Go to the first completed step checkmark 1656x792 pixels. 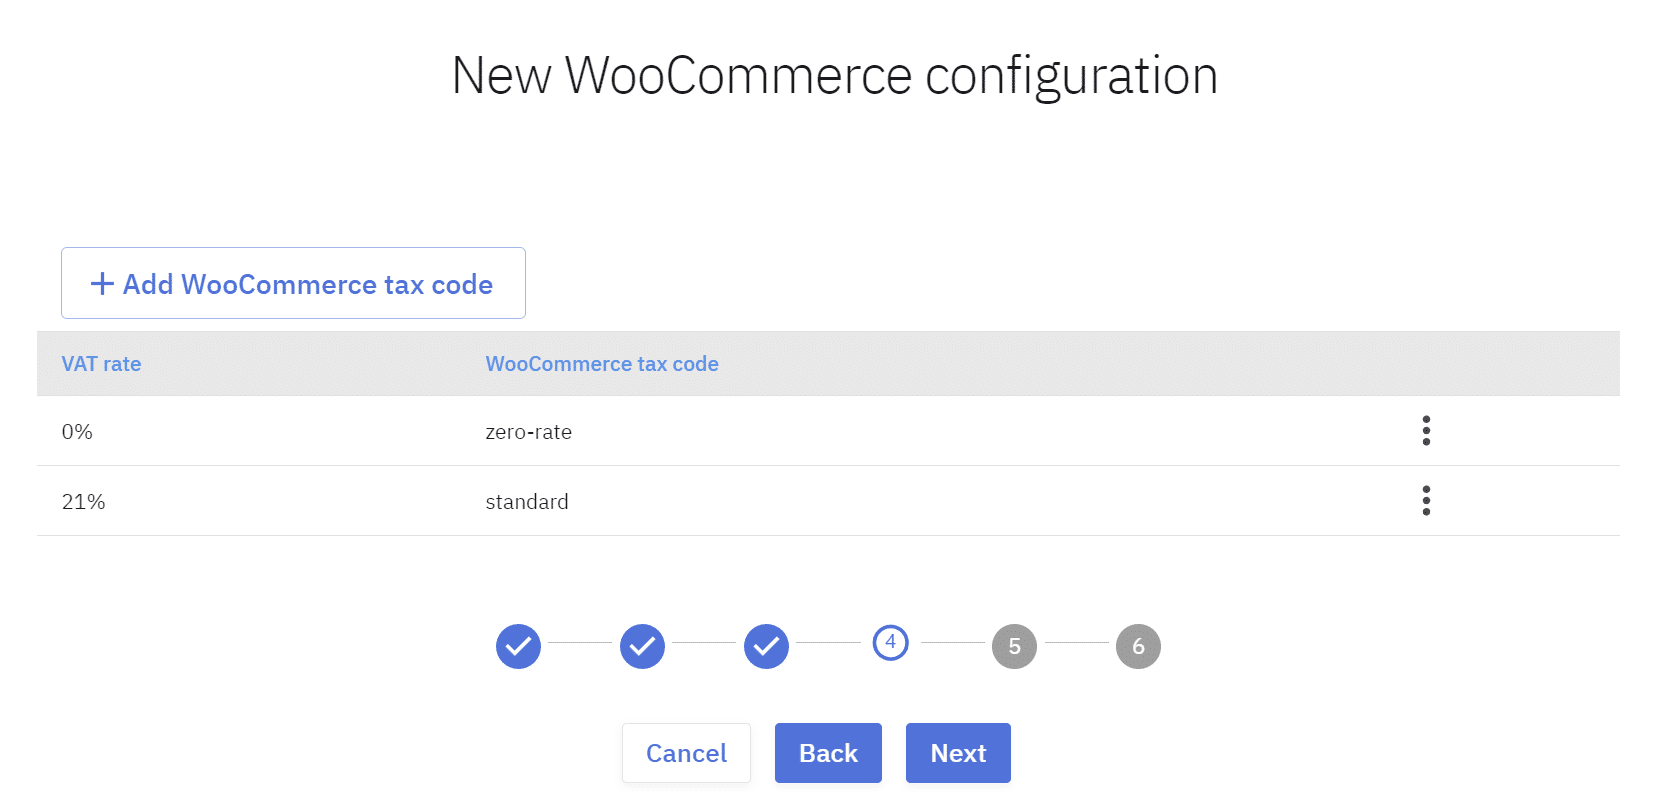click(518, 646)
